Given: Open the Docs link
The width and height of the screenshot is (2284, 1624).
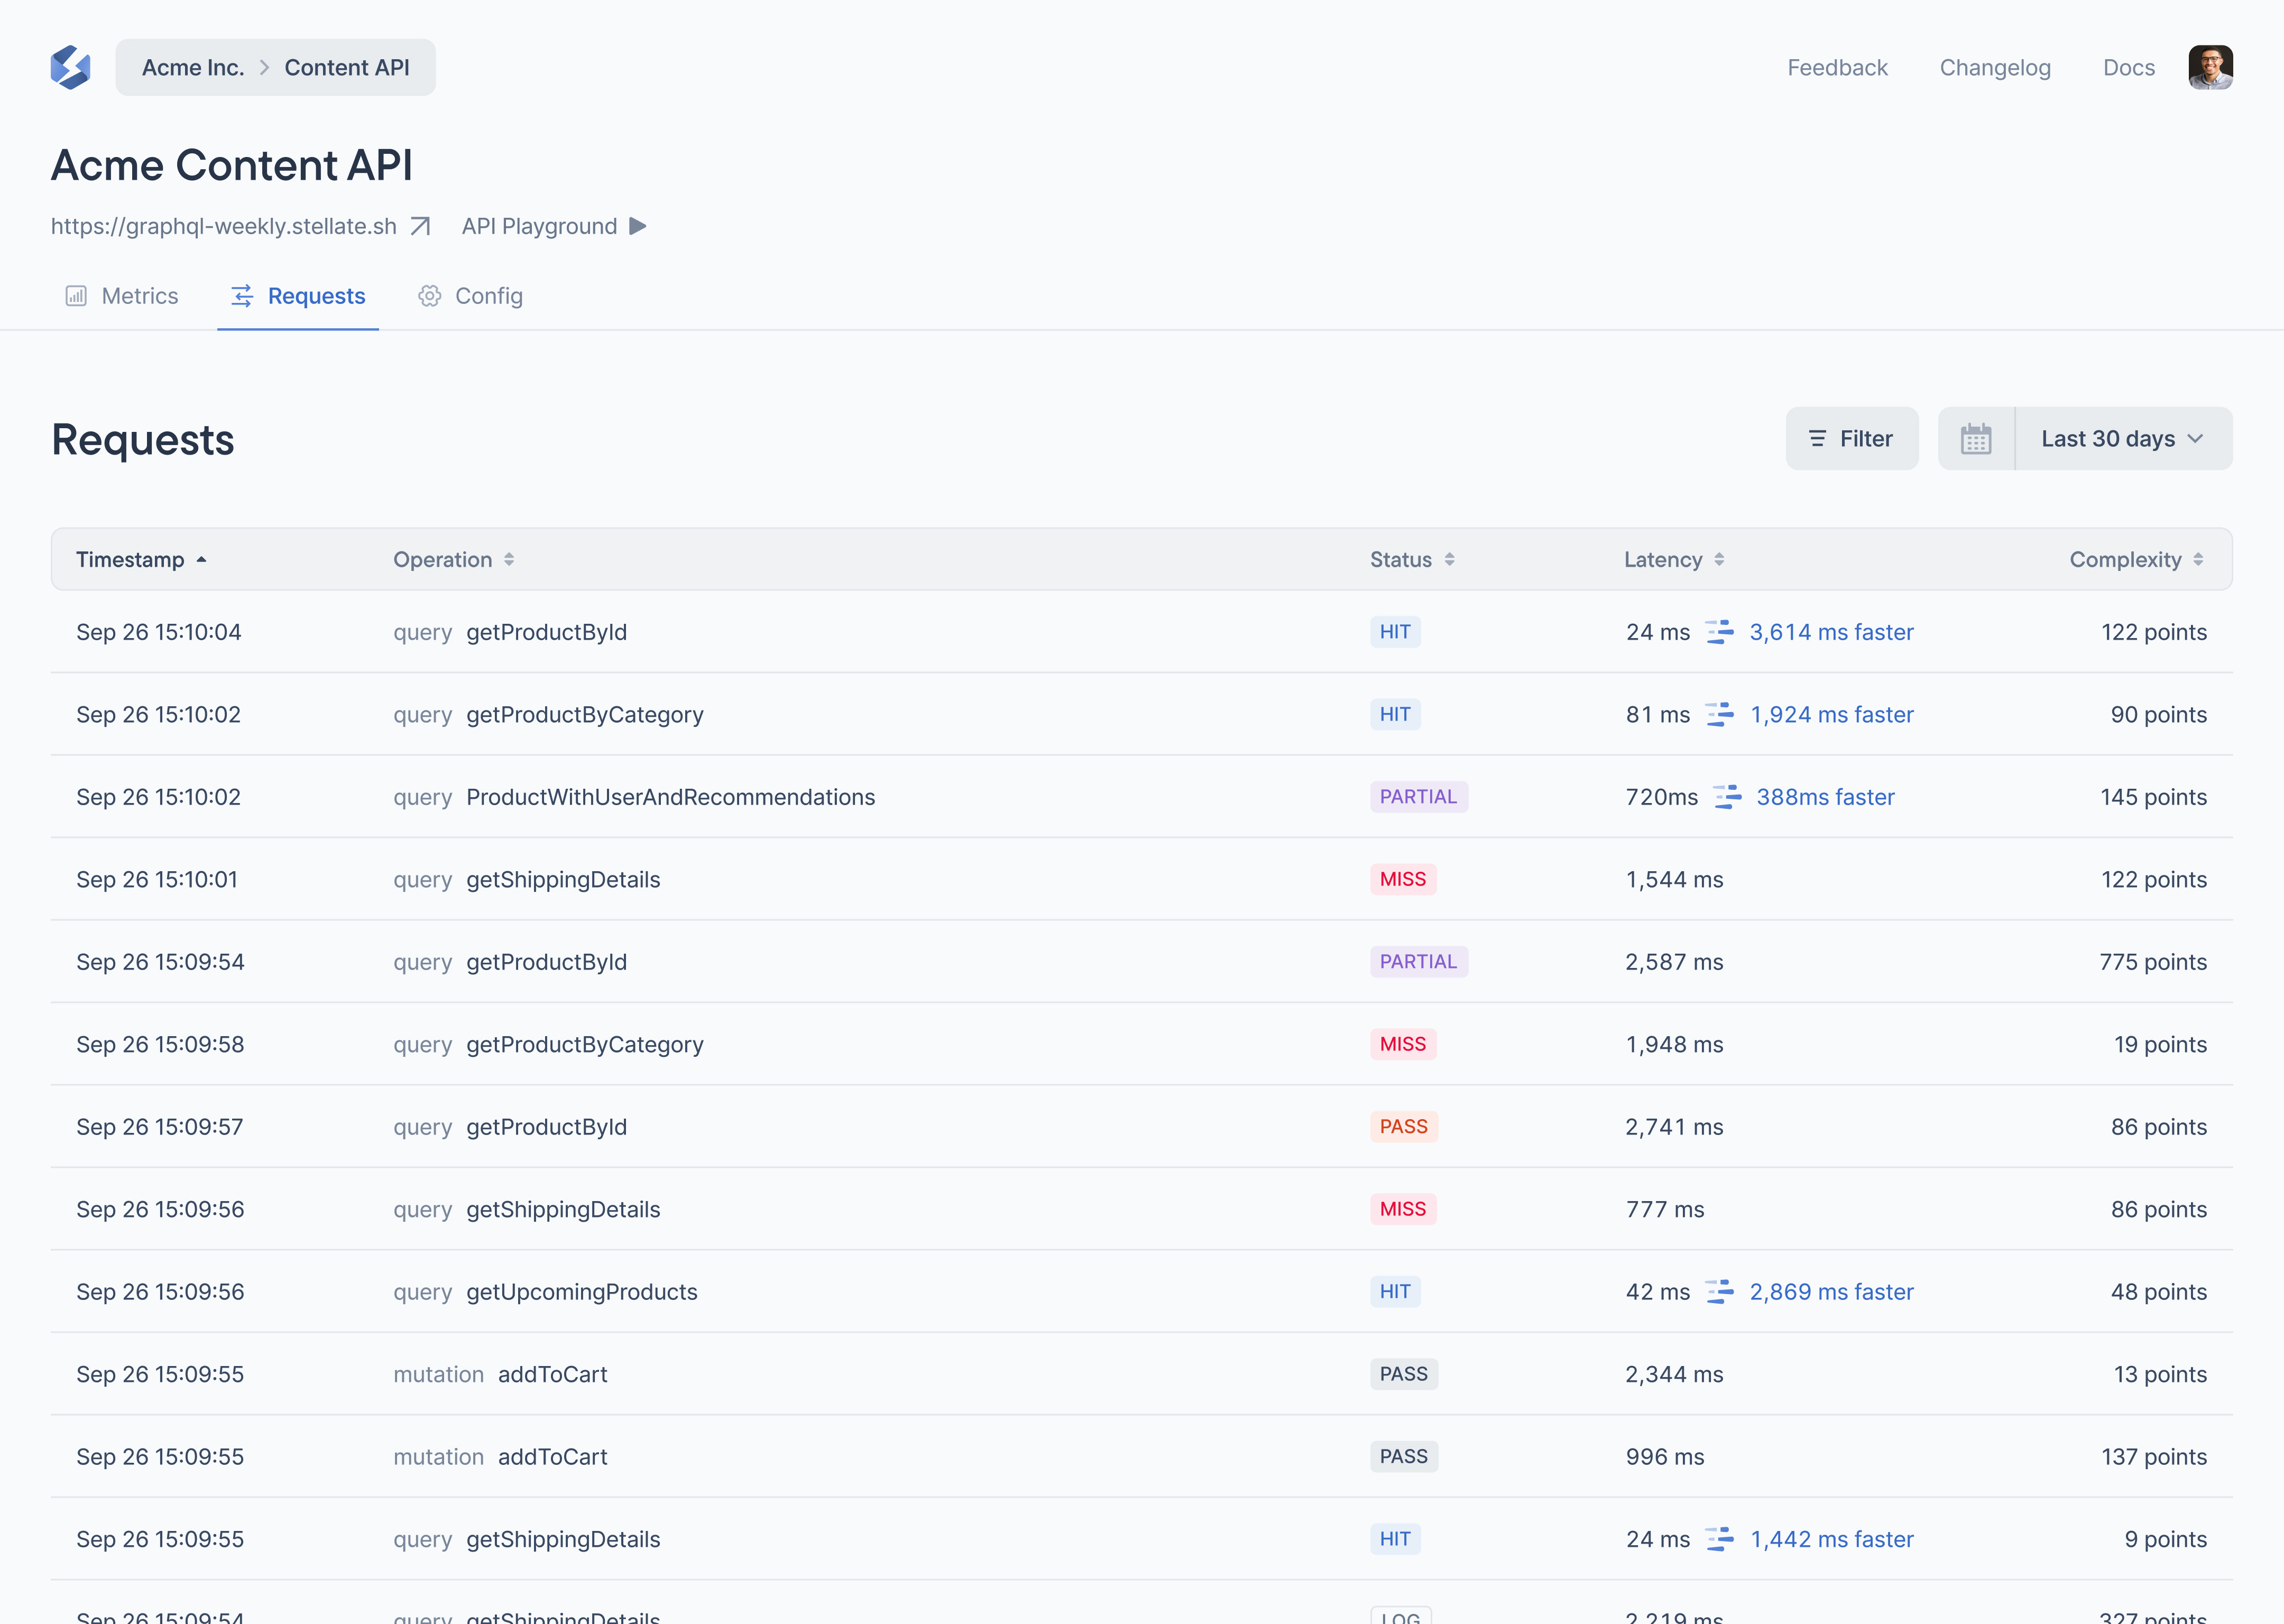Looking at the screenshot, I should (2129, 68).
